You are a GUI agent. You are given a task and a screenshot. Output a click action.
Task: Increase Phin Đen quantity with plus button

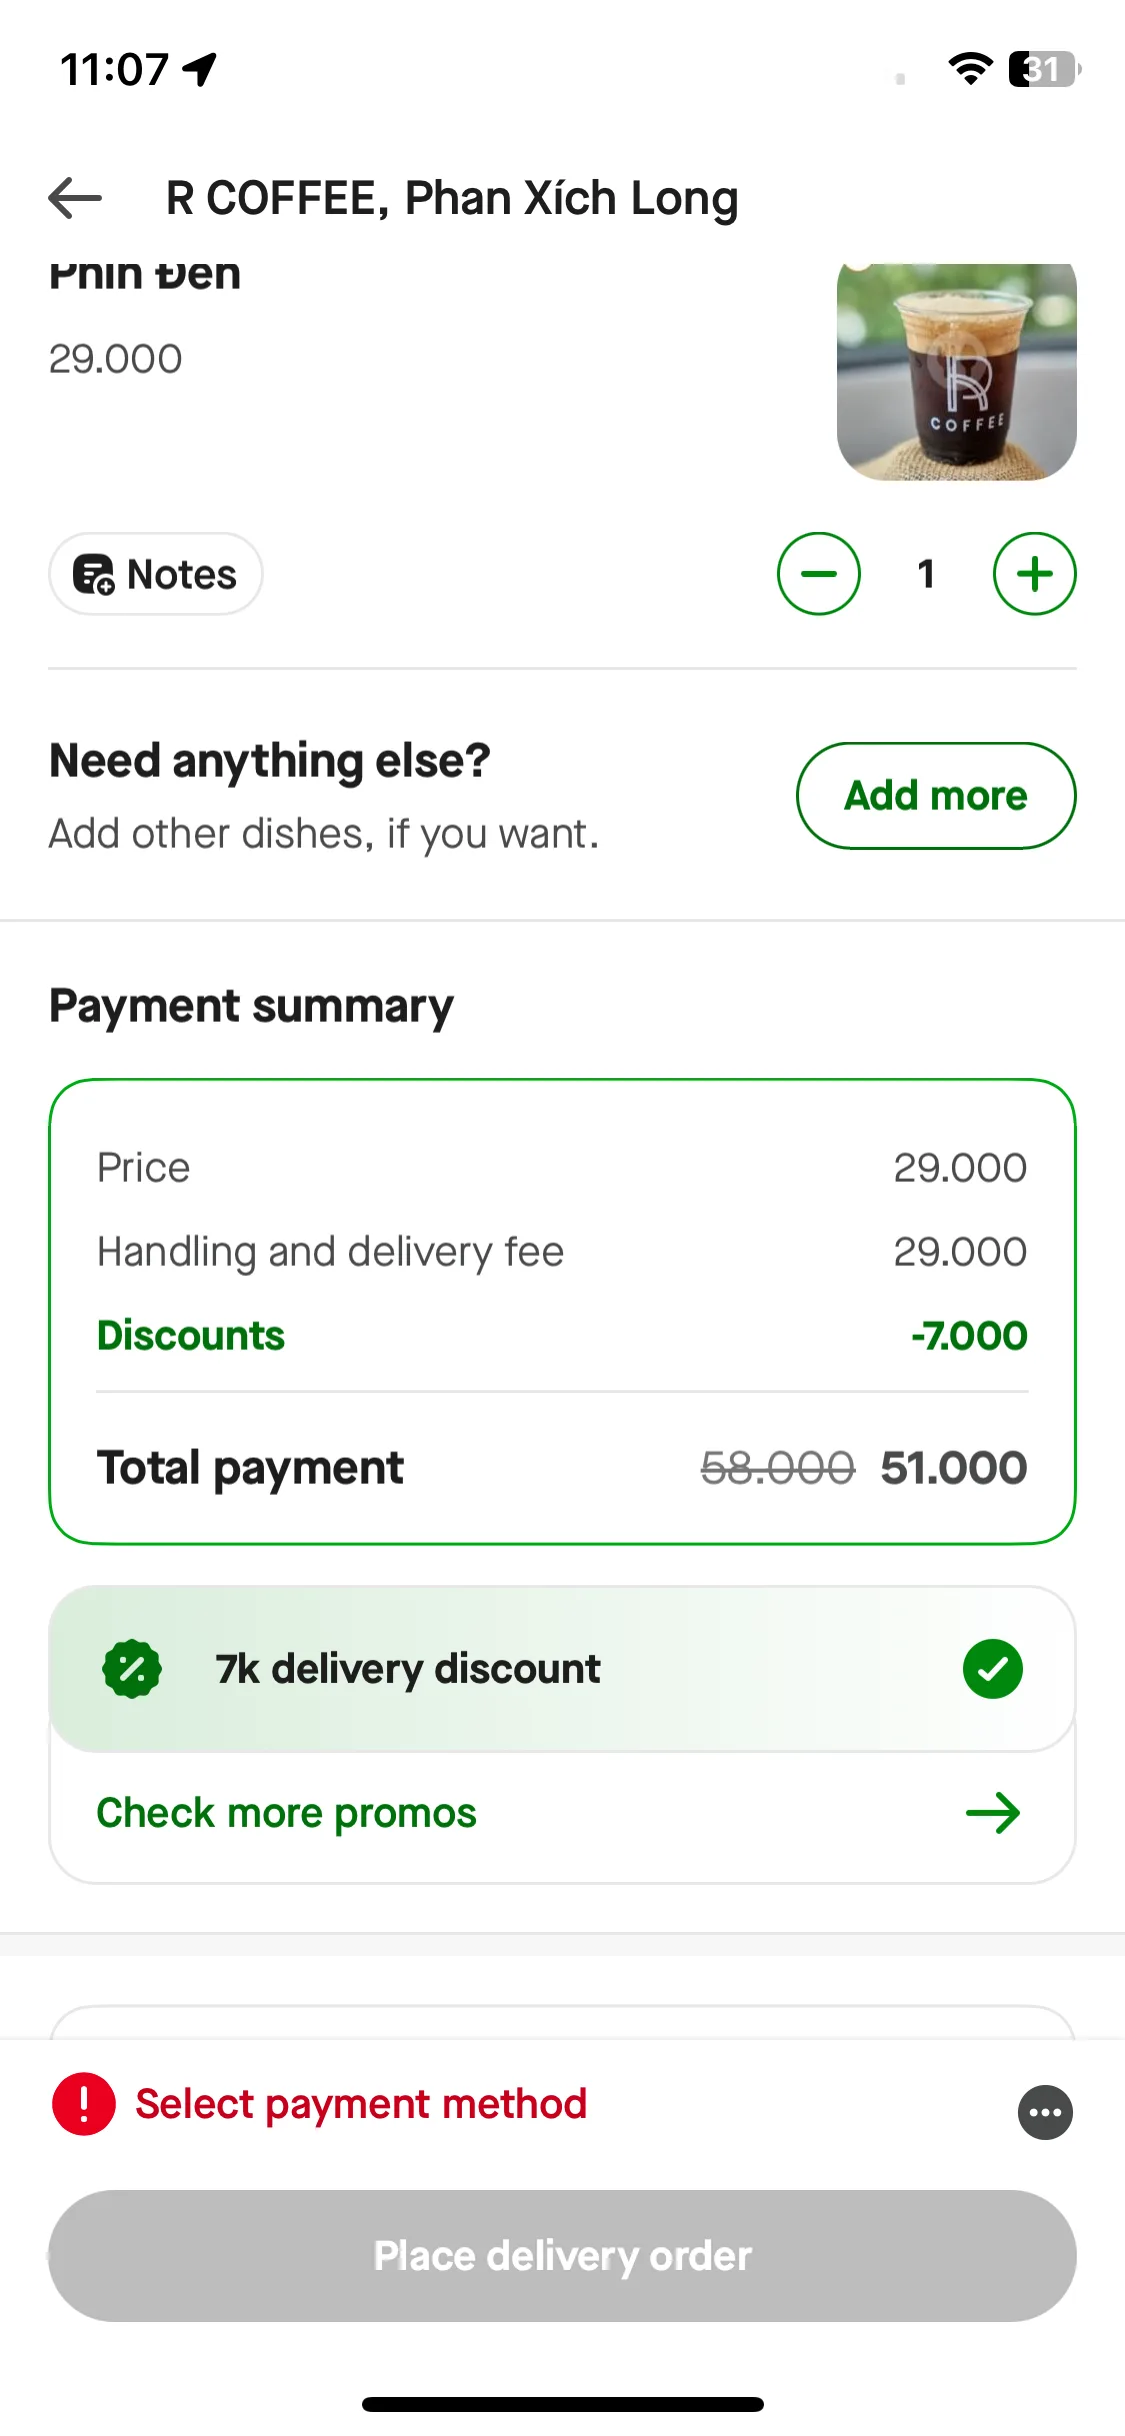click(x=1034, y=574)
